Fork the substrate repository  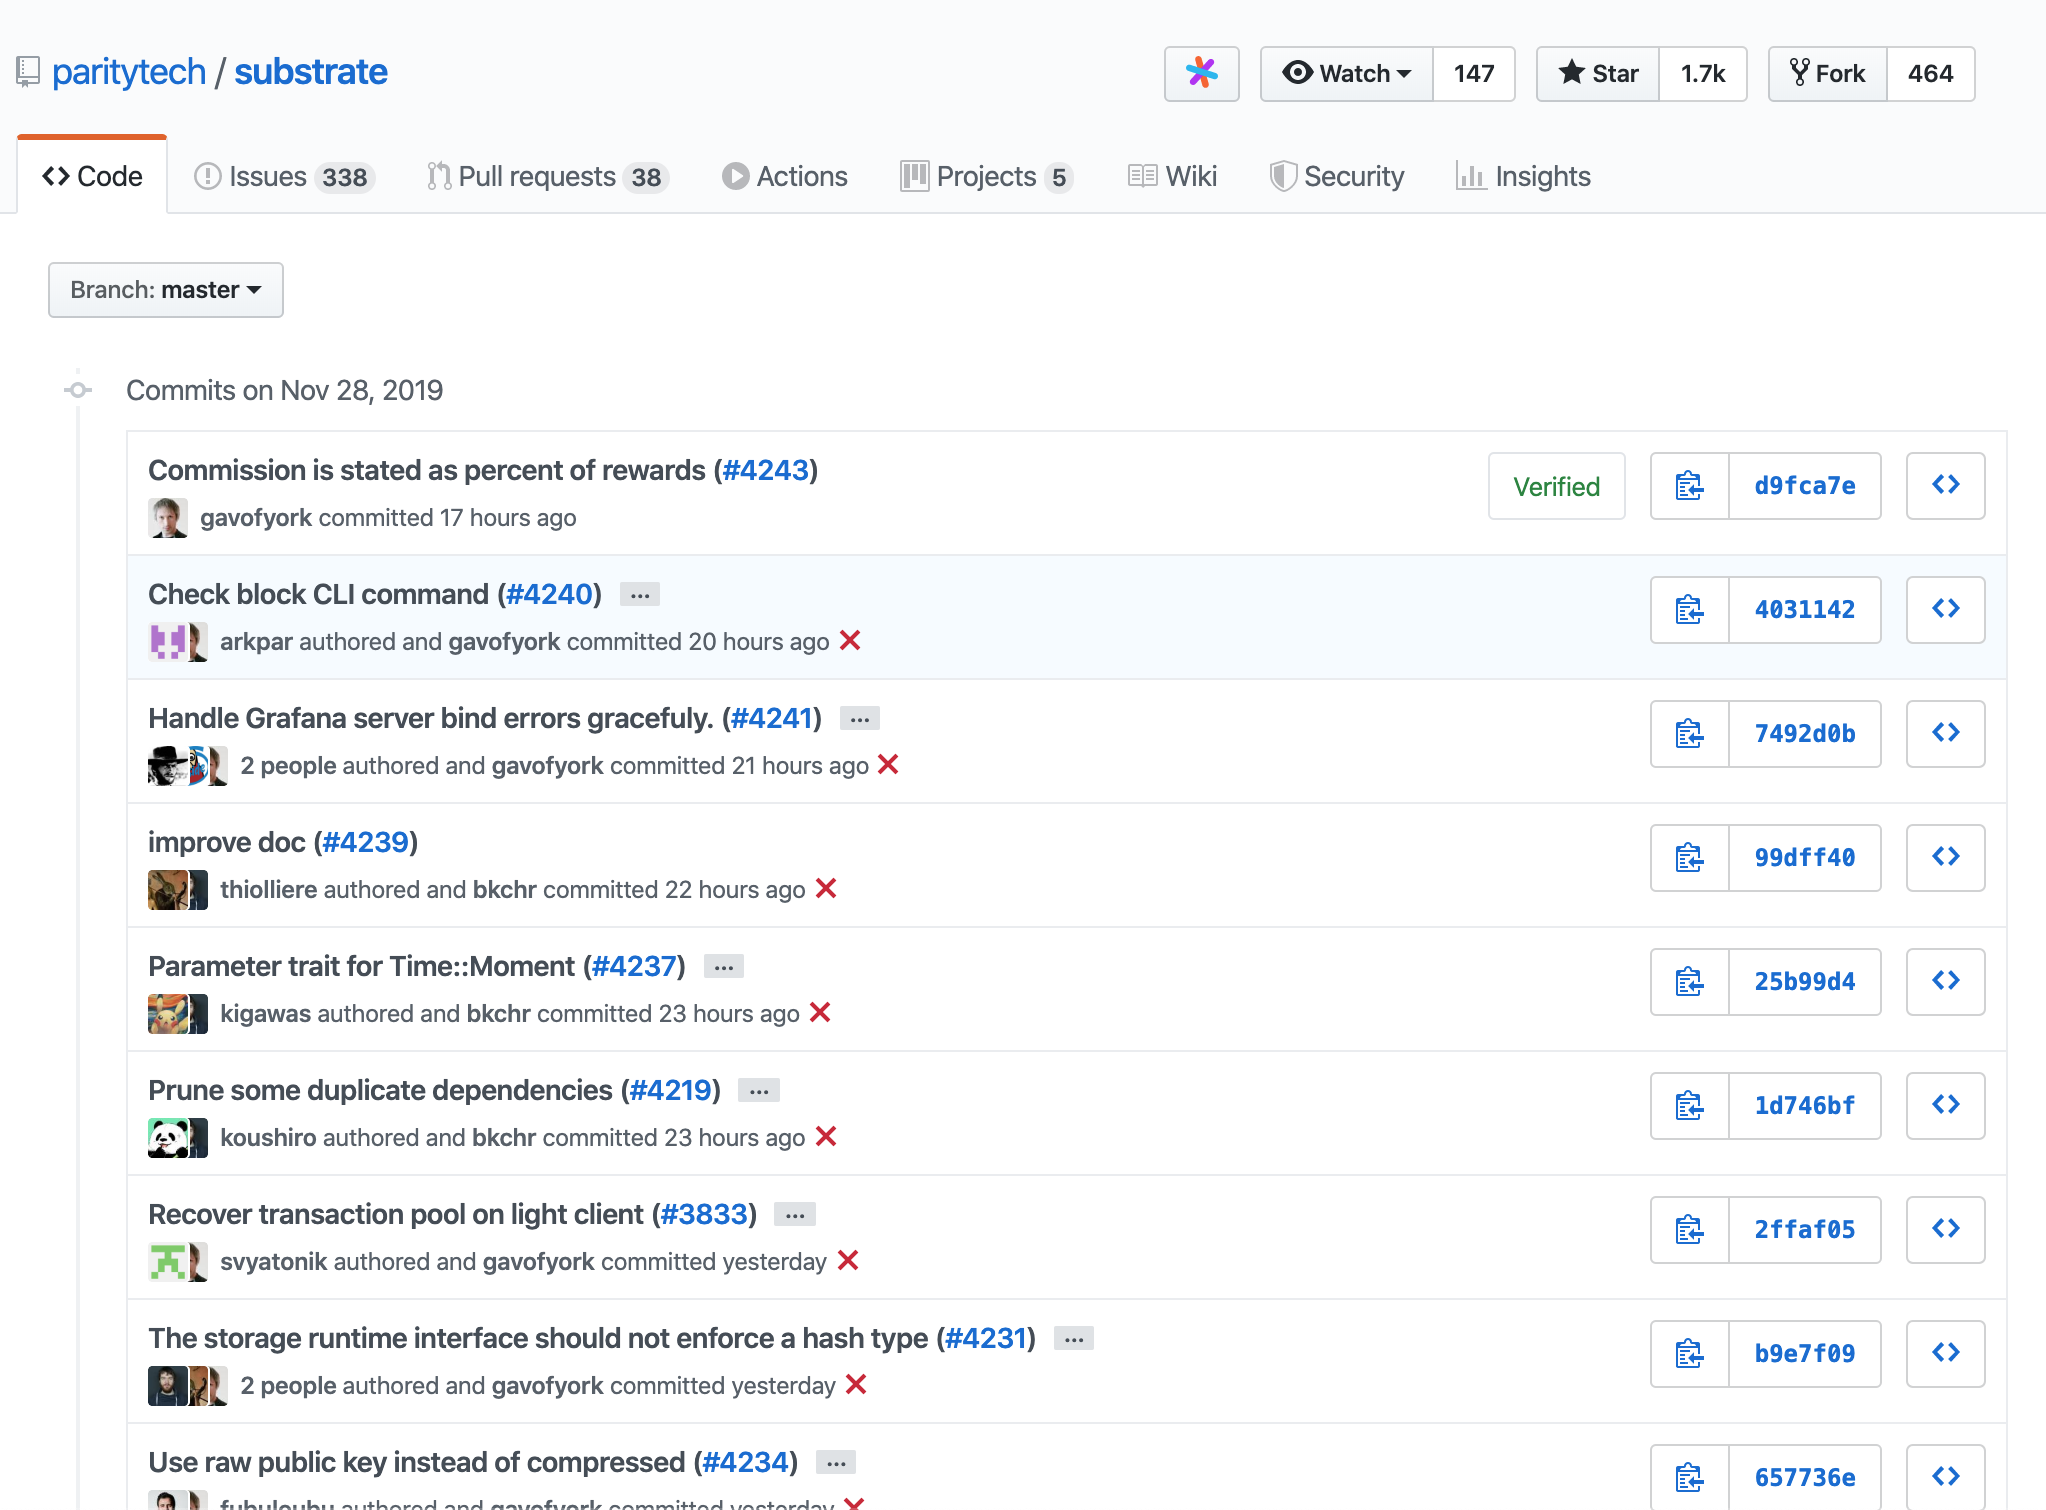coord(1828,73)
